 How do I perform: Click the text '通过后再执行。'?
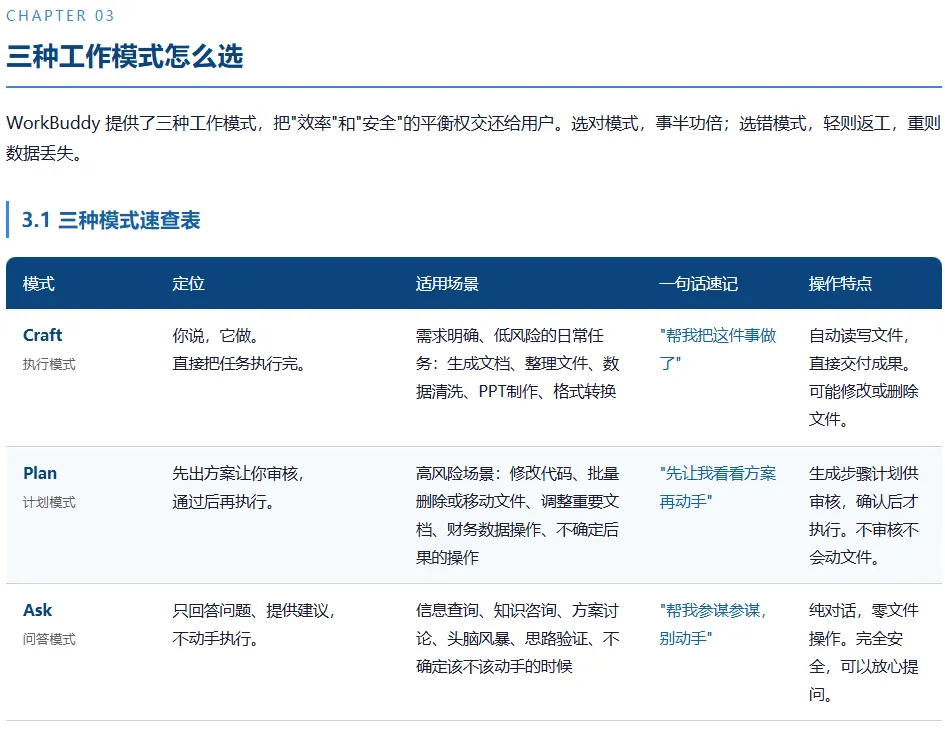[x=224, y=501]
